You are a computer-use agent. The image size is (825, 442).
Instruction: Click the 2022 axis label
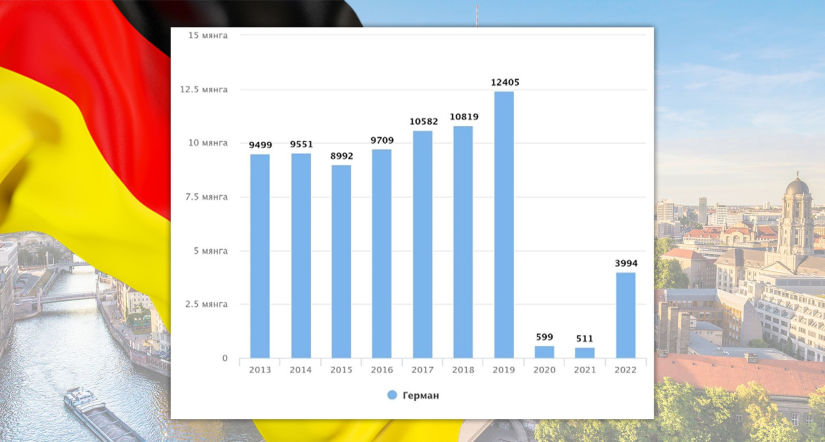pyautogui.click(x=626, y=370)
